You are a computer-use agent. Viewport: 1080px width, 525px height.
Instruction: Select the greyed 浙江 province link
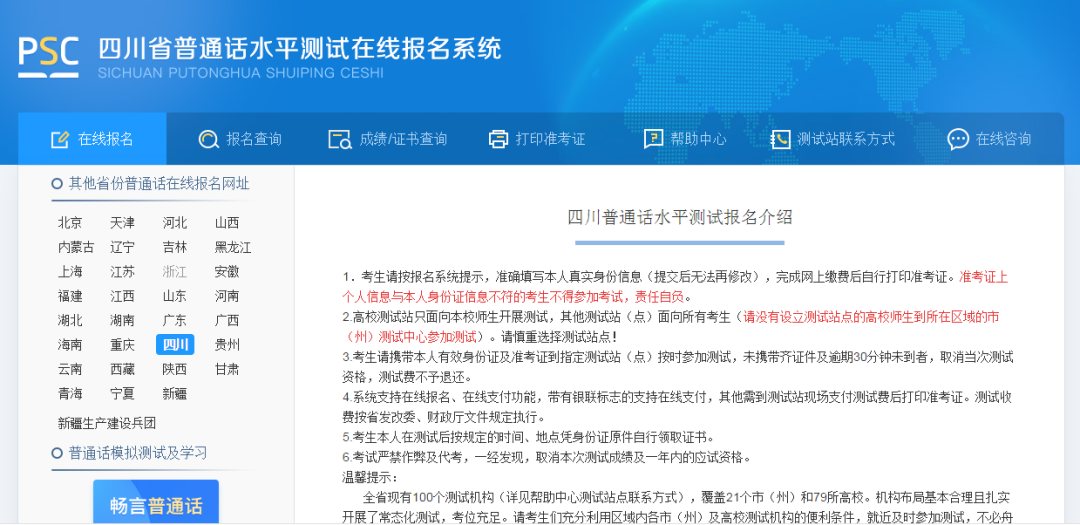point(175,271)
